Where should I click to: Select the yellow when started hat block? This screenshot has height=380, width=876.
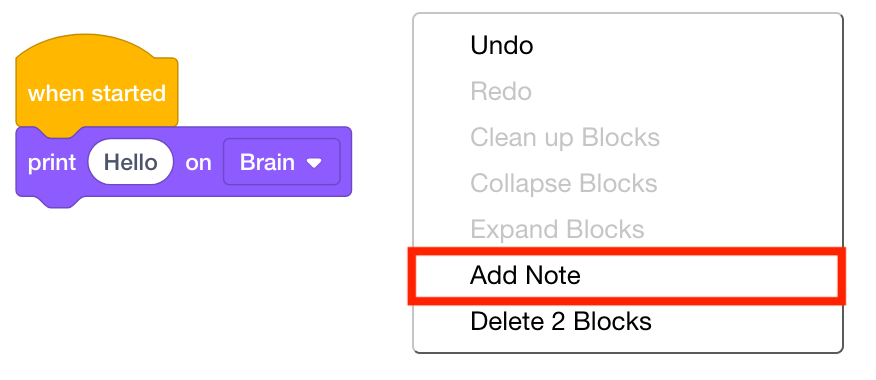click(97, 84)
